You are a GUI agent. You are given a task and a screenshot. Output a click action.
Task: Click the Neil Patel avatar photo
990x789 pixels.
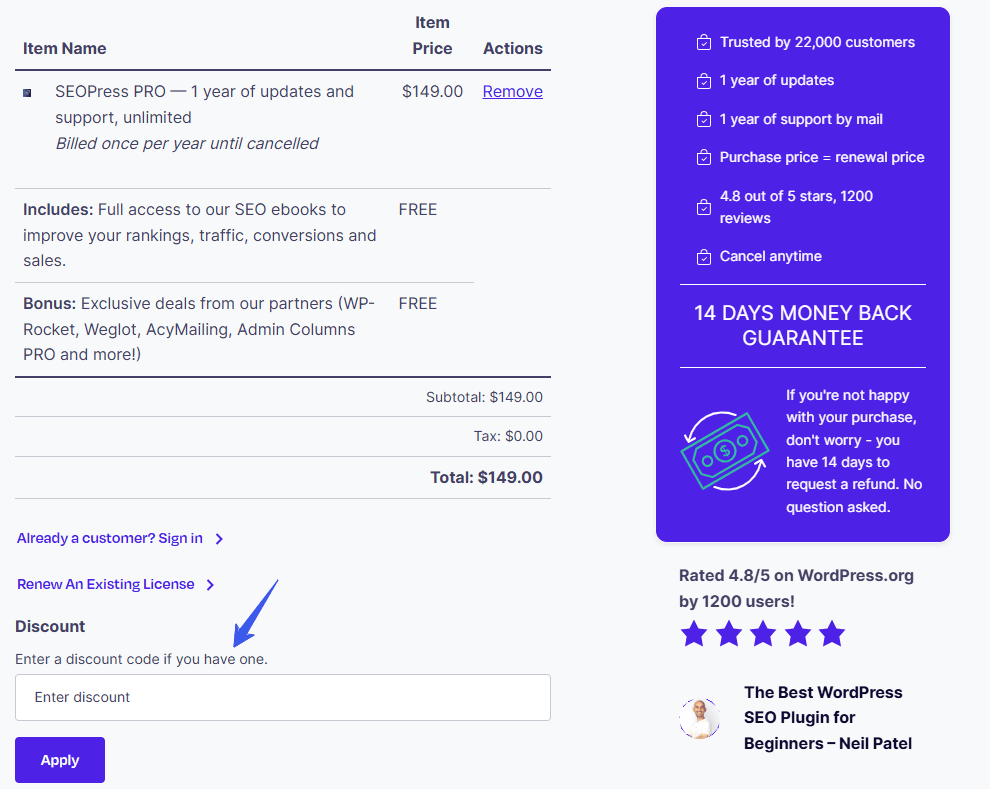pyautogui.click(x=699, y=718)
